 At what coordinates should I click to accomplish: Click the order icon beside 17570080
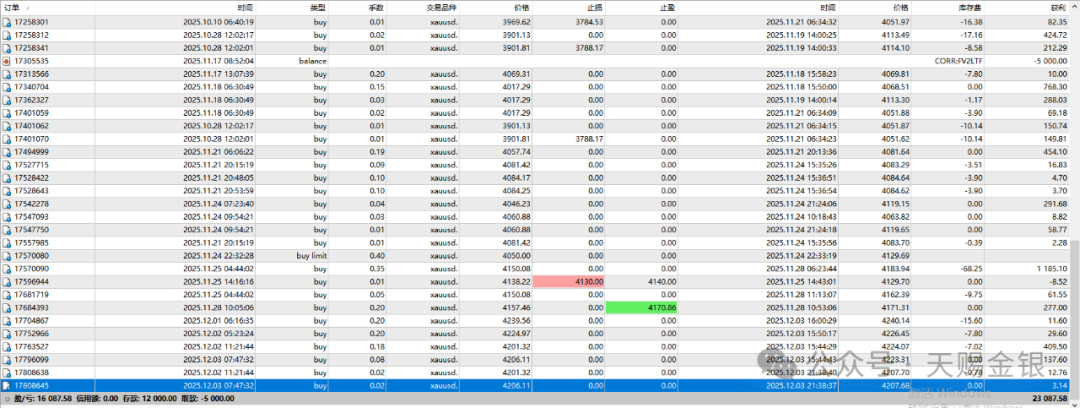7,256
